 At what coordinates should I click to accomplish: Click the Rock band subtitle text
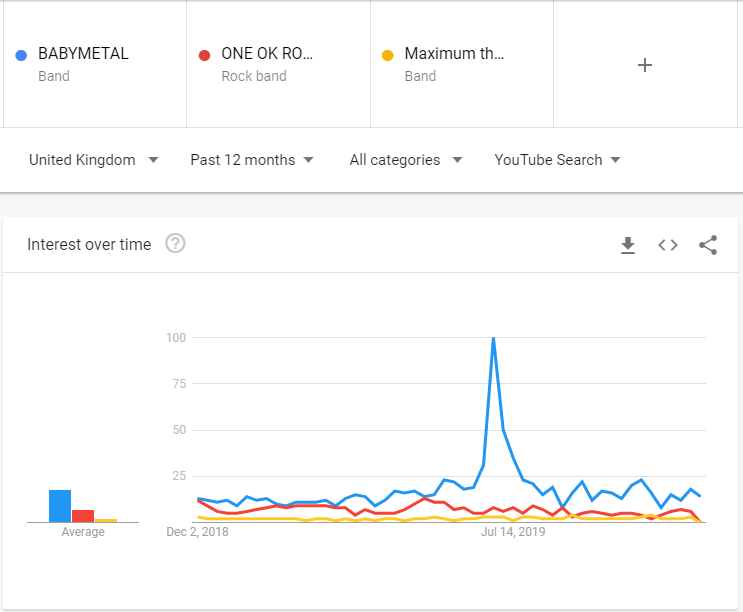point(254,76)
